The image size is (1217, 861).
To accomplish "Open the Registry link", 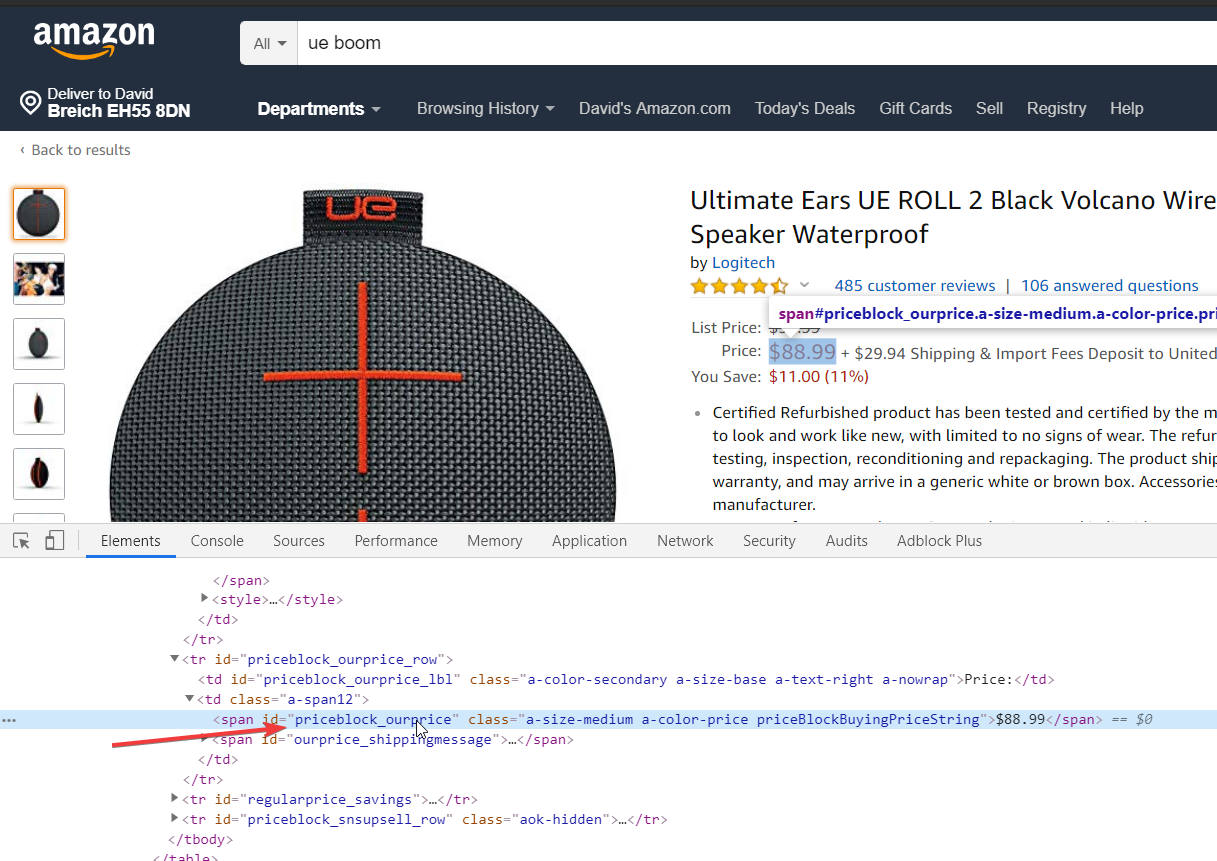I will tap(1056, 109).
